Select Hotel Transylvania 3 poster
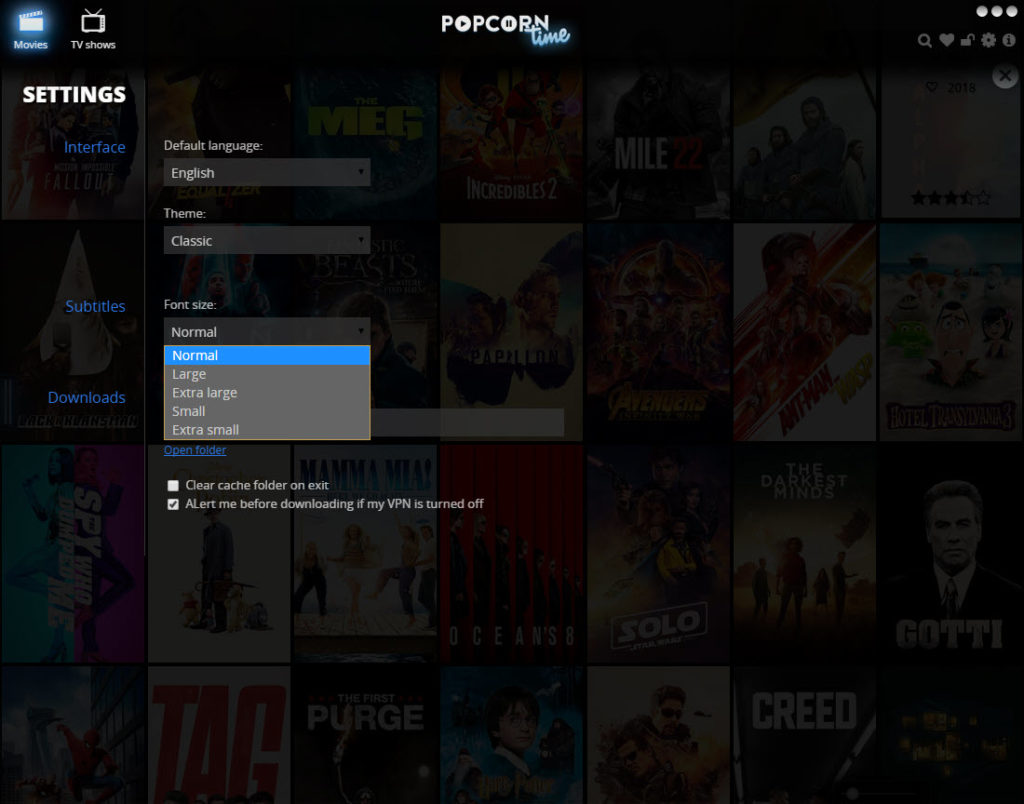 [x=951, y=332]
